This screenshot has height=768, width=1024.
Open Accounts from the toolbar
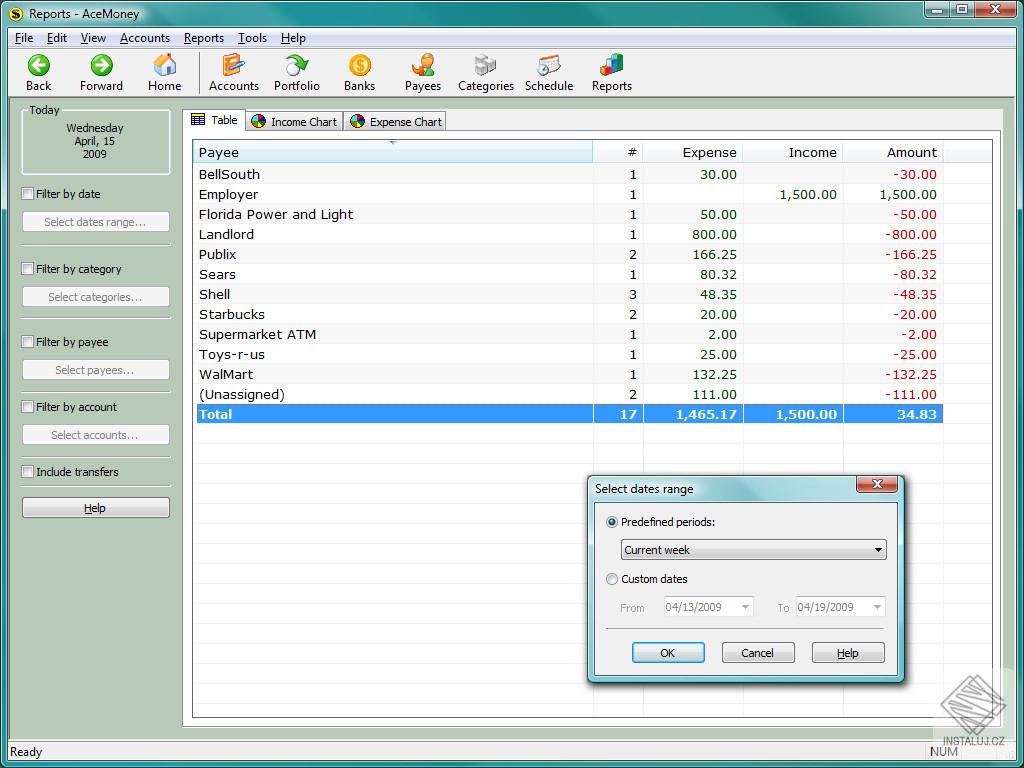pos(233,66)
